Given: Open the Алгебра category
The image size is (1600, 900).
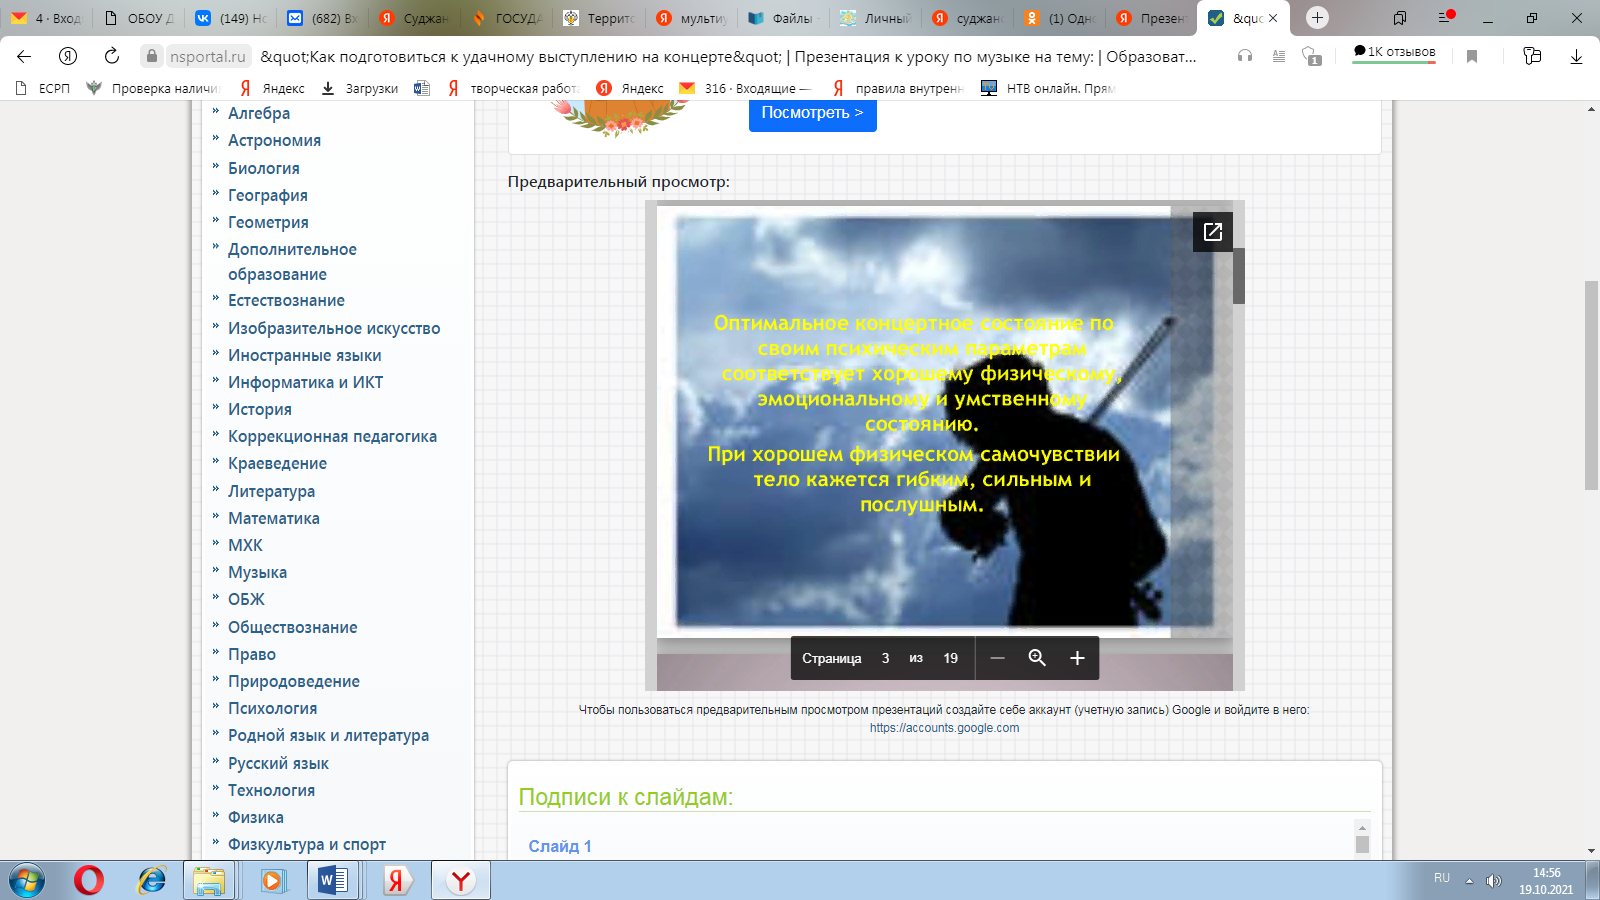Looking at the screenshot, I should tap(259, 113).
